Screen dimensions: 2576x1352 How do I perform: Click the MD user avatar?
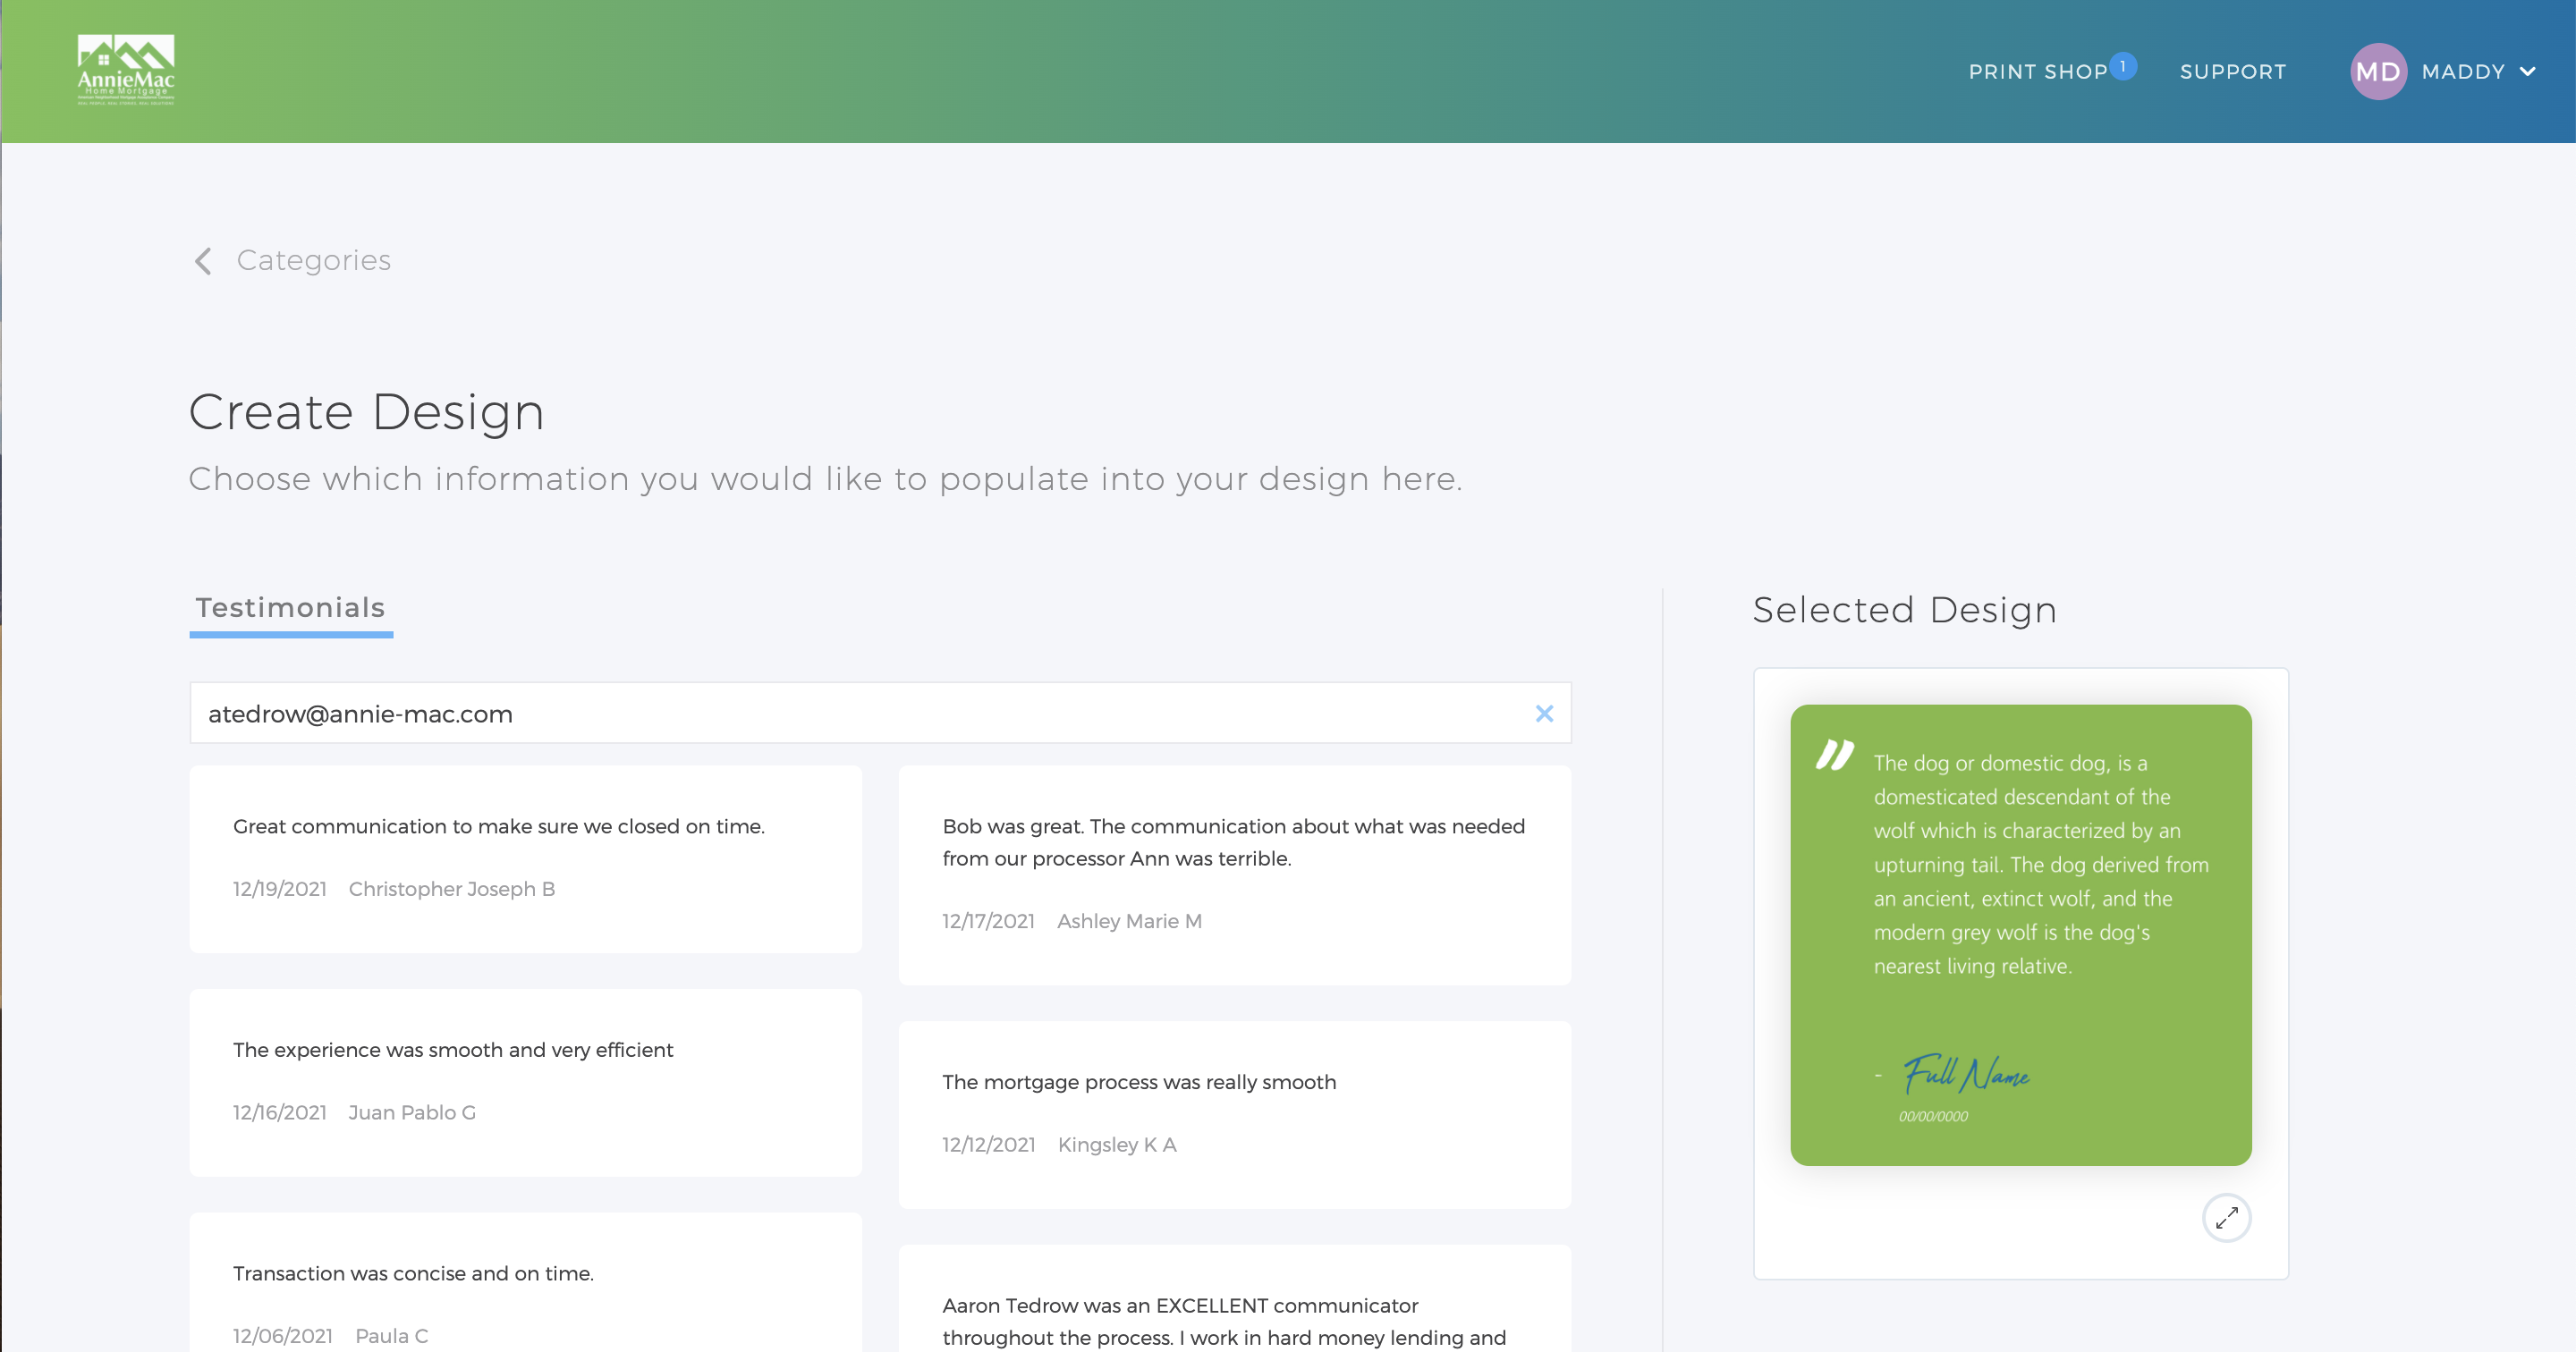[x=2377, y=72]
